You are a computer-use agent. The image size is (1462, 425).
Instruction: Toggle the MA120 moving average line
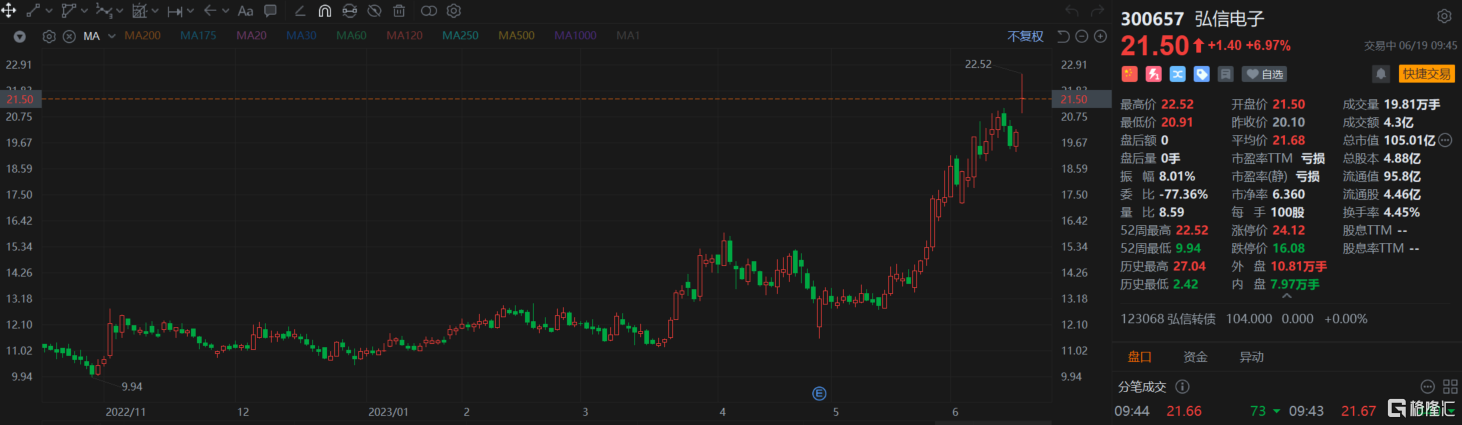pos(404,36)
